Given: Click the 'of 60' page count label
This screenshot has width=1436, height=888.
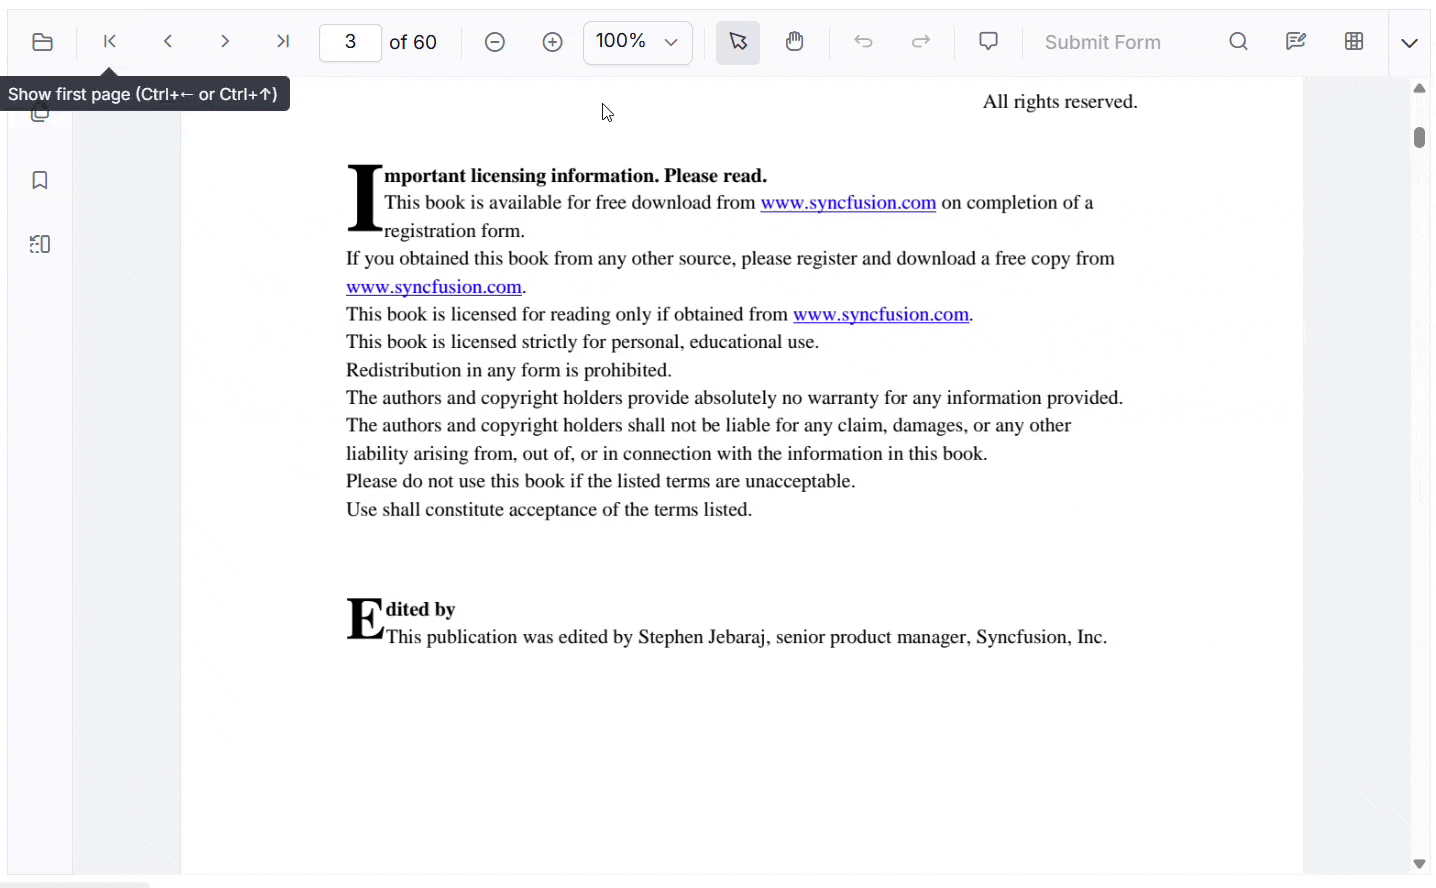Looking at the screenshot, I should (413, 42).
